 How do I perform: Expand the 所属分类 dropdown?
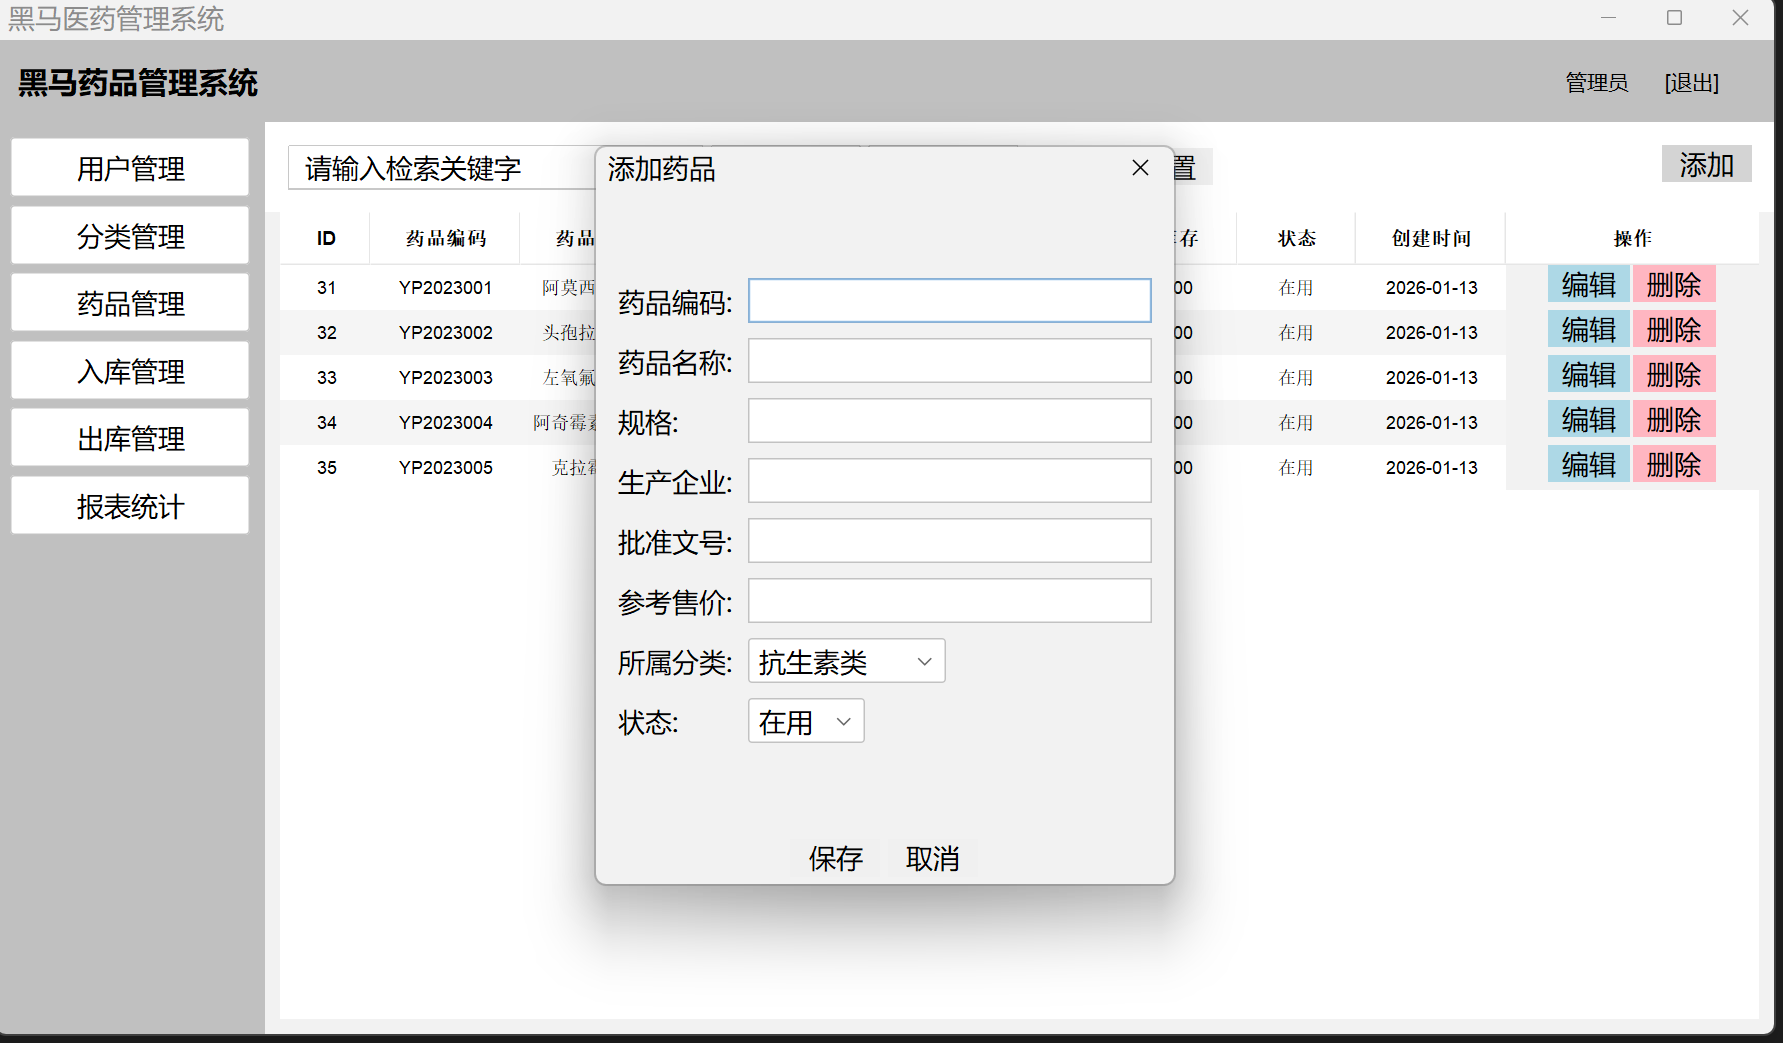(846, 661)
